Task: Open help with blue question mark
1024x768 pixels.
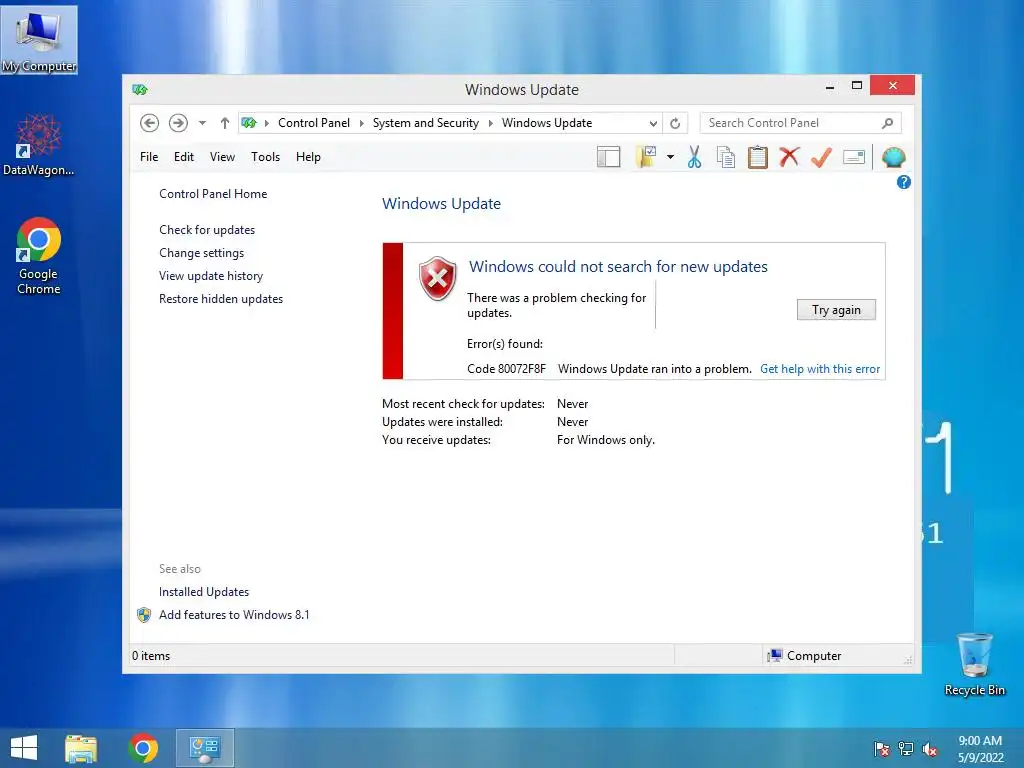Action: coord(904,182)
